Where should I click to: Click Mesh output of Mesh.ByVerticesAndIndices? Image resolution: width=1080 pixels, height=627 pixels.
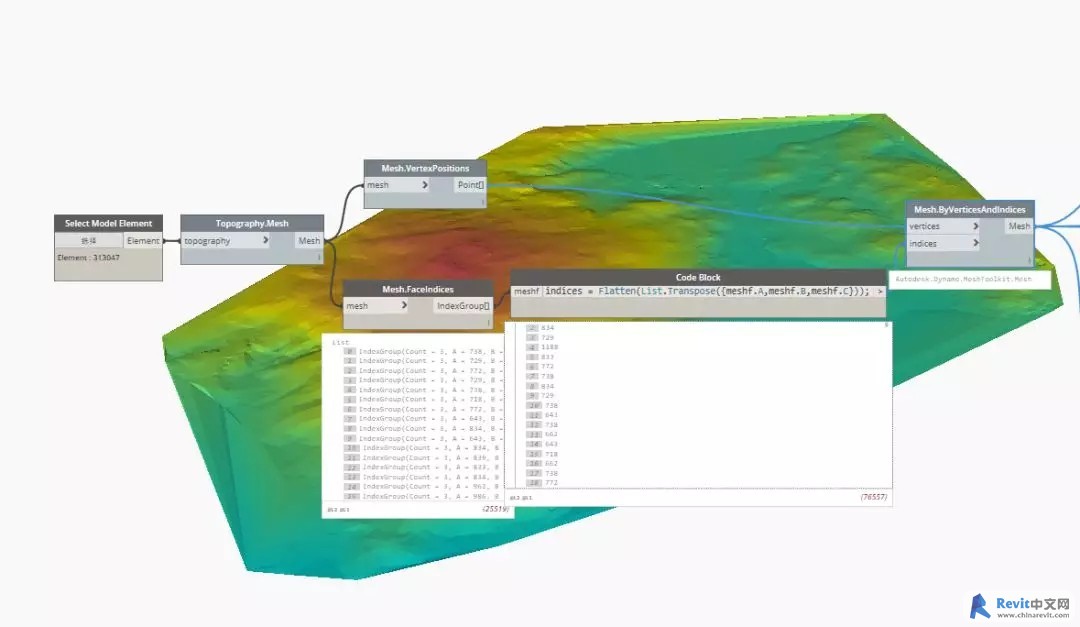[x=1018, y=226]
